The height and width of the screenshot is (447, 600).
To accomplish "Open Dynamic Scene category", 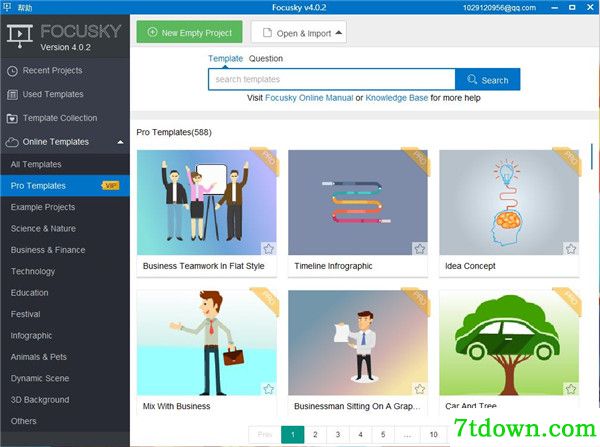I will [65, 378].
